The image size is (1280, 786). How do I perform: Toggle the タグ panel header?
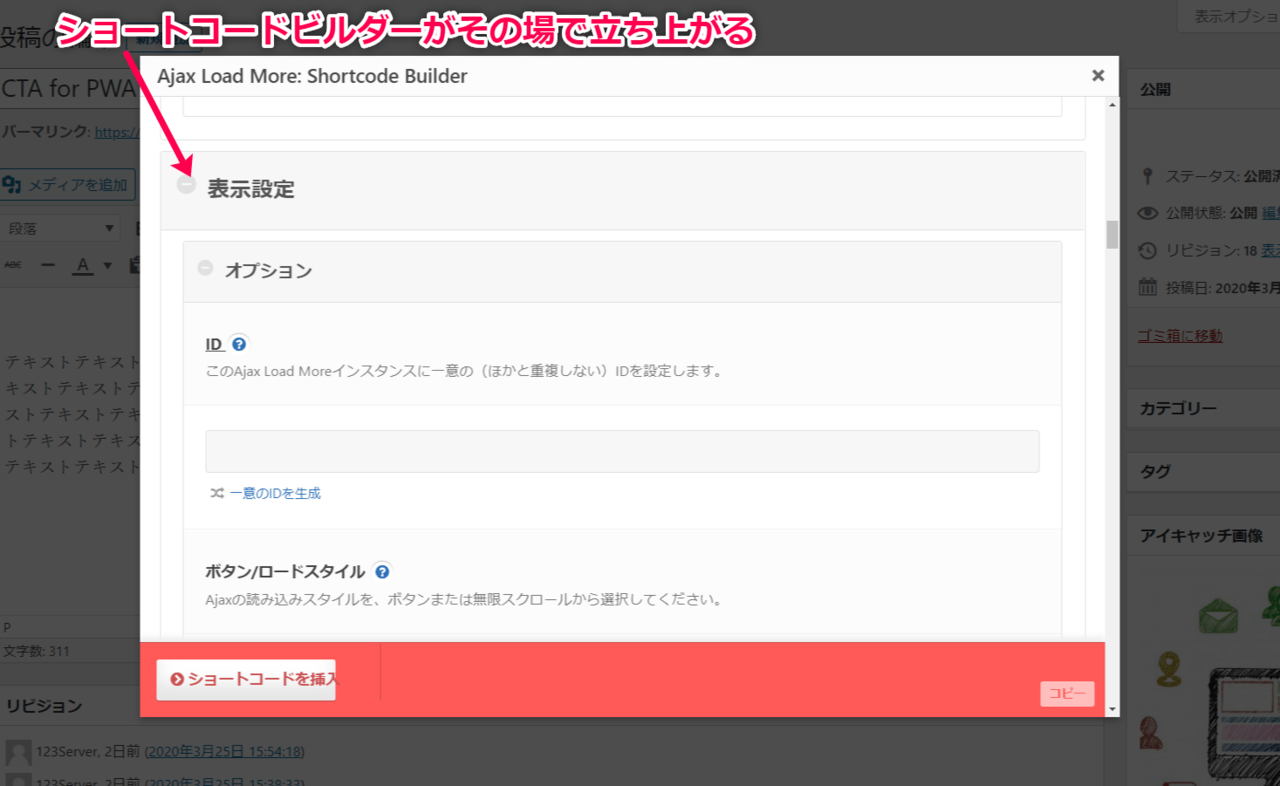tap(1203, 472)
